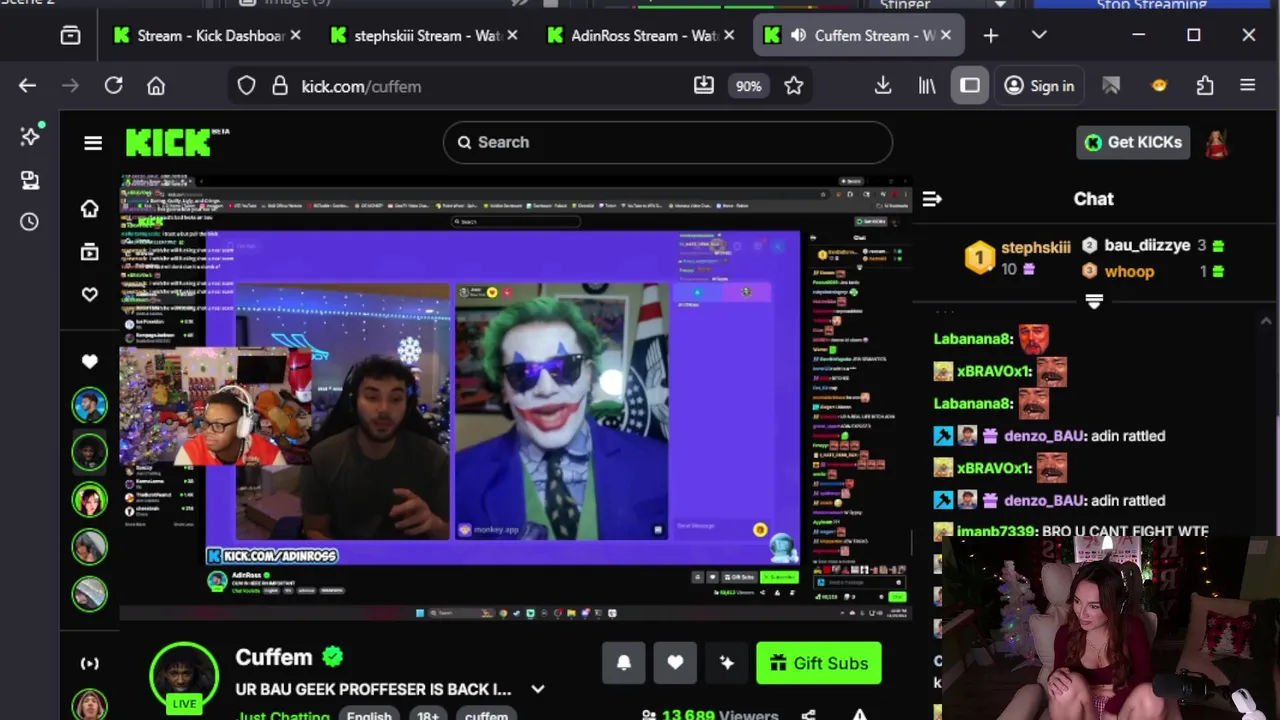Switch to Stream - Kick Dashboard tab
Image resolution: width=1280 pixels, height=720 pixels.
point(208,35)
